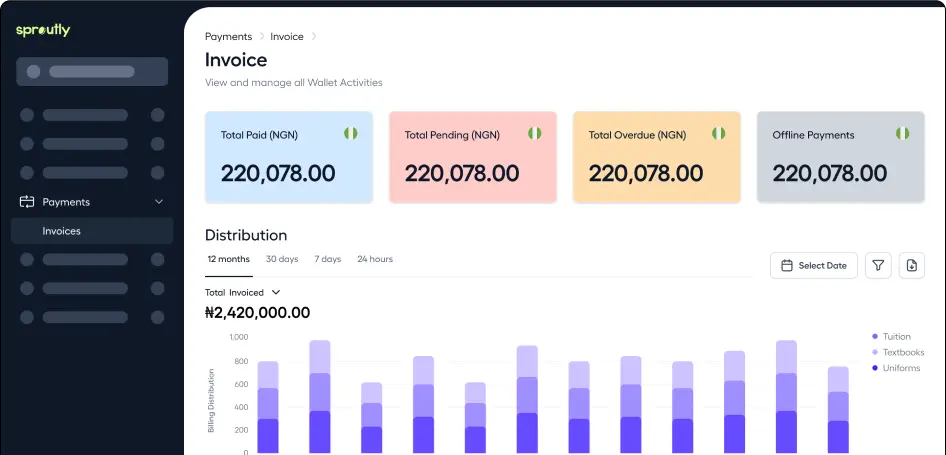Go to Payments breadcrumb link

[228, 36]
